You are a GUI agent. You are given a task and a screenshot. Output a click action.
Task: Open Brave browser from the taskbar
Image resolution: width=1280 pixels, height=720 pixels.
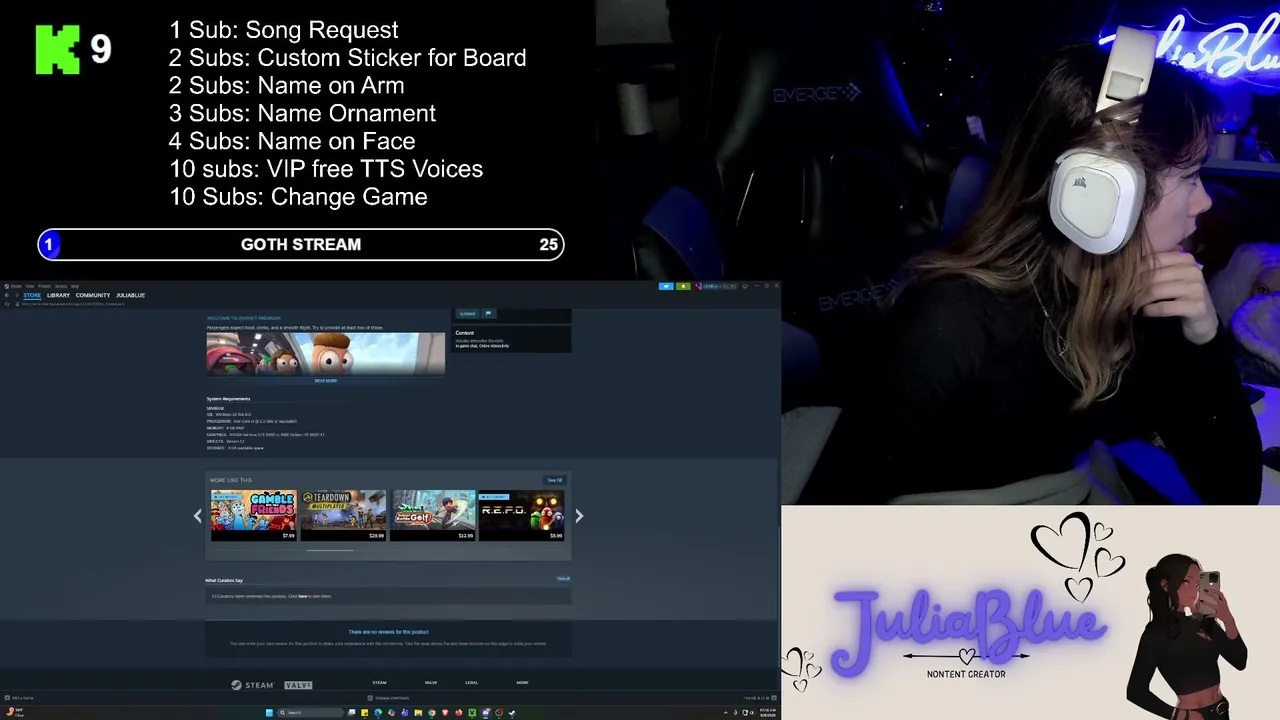(x=445, y=712)
